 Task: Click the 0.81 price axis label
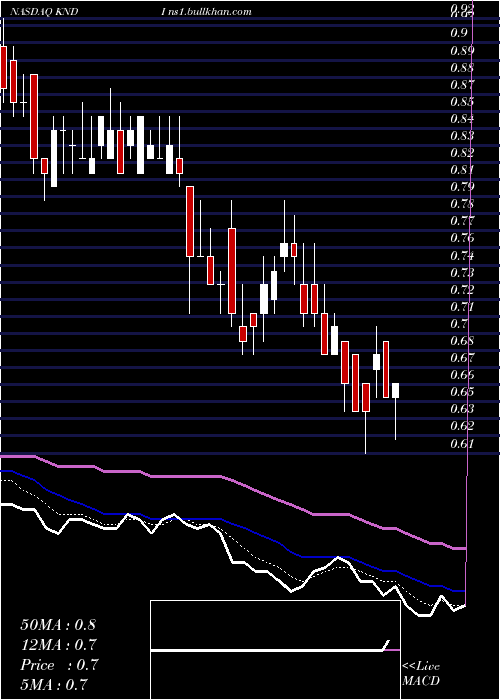coord(462,170)
